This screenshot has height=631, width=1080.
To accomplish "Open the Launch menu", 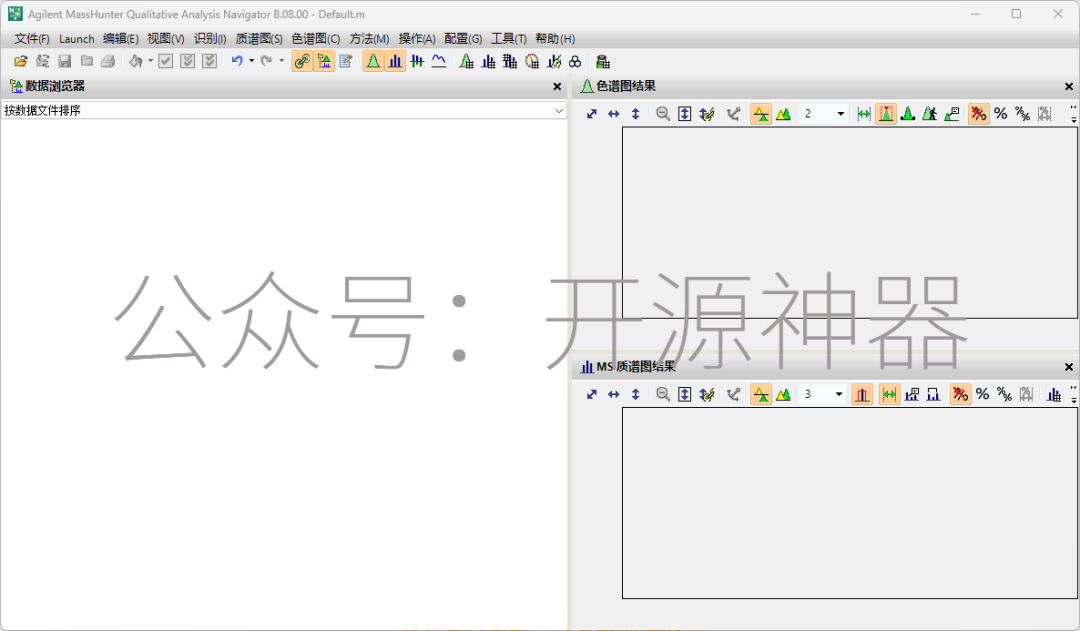I will (x=76, y=39).
